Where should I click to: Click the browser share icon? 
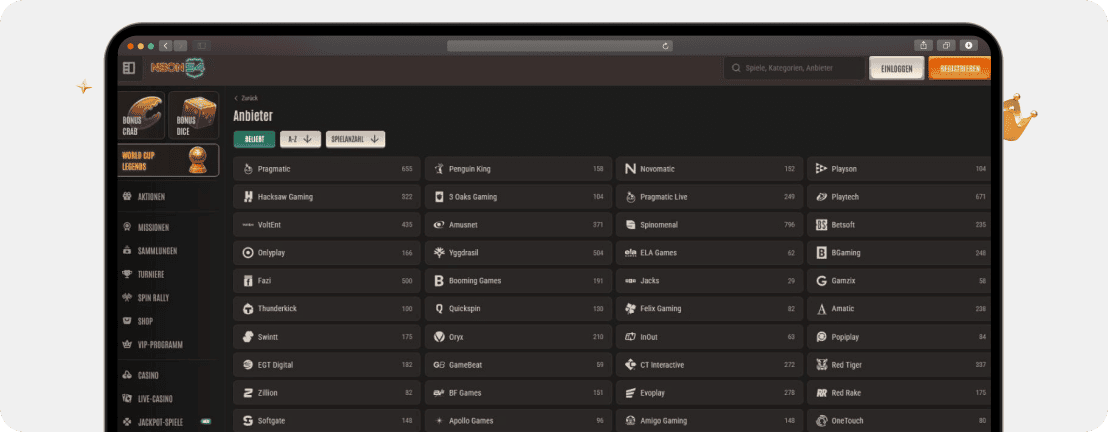click(924, 45)
